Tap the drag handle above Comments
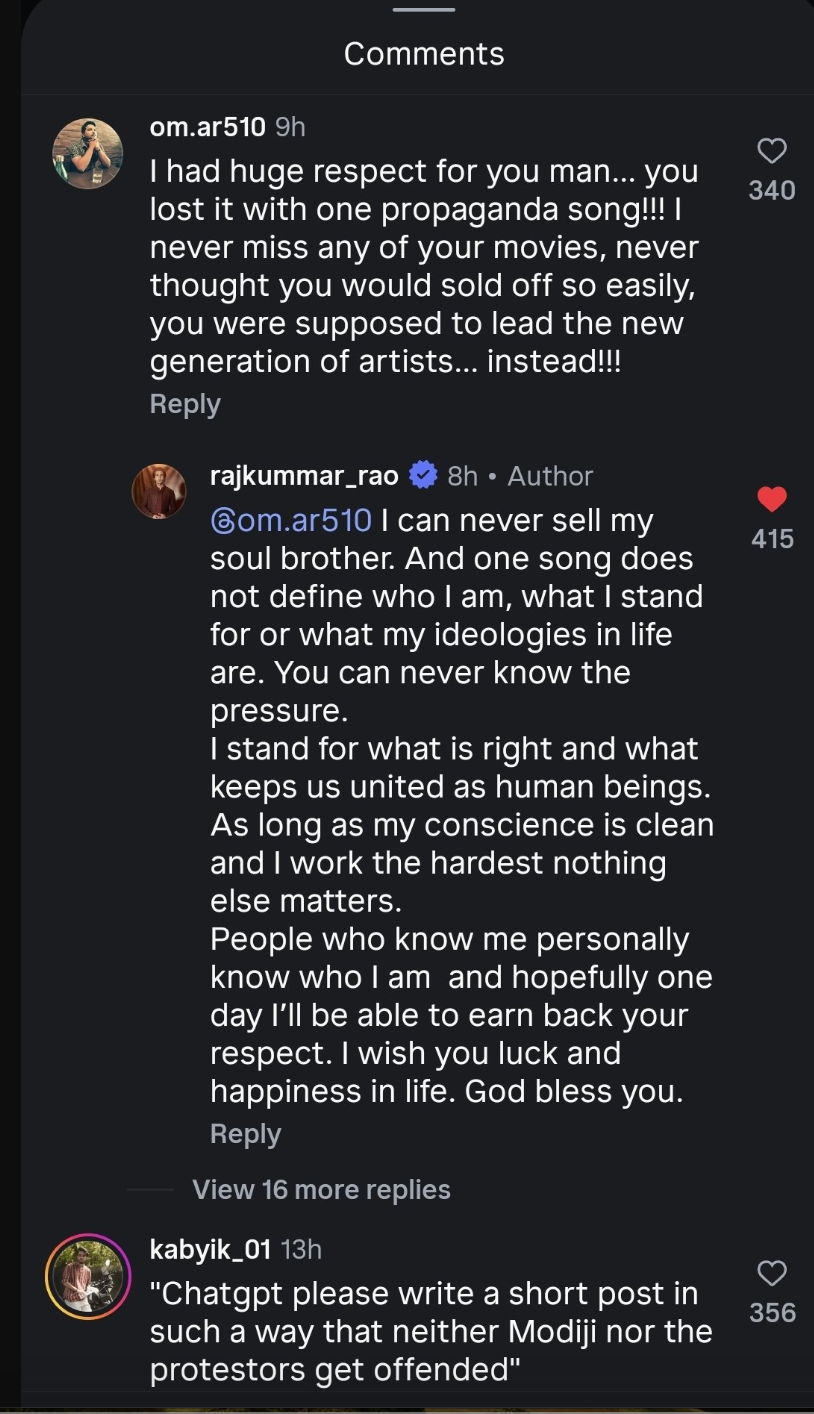The height and width of the screenshot is (1414, 814). (x=424, y=9)
